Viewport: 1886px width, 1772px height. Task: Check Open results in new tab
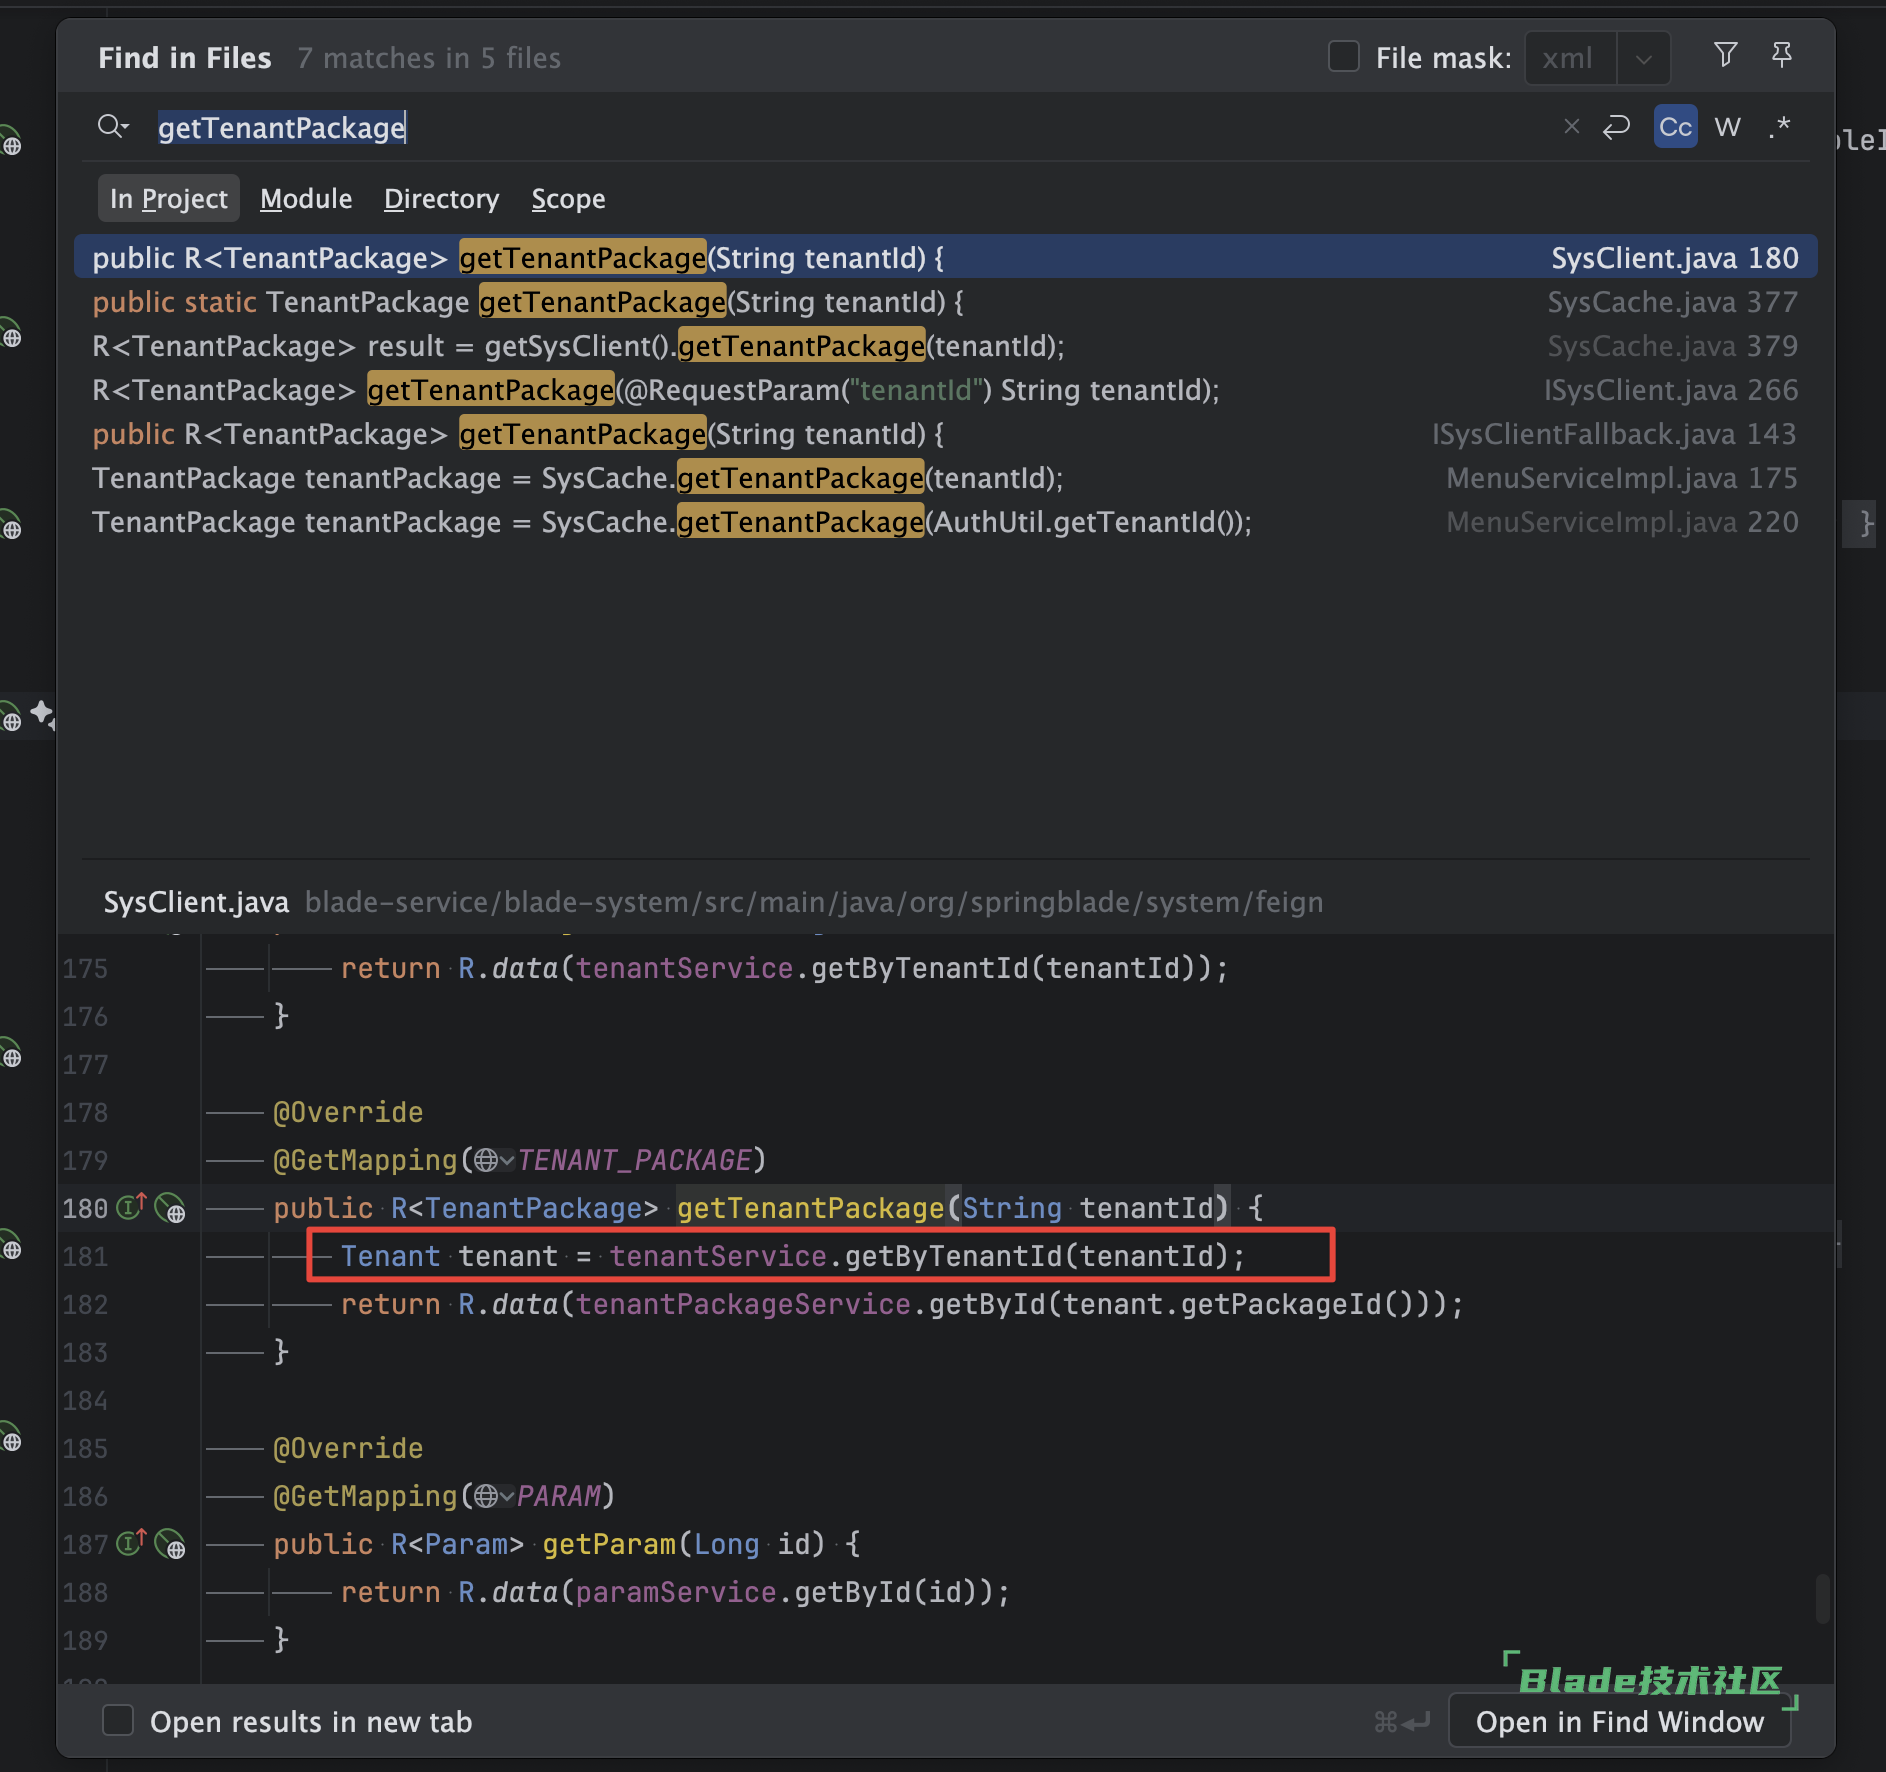pos(118,1721)
